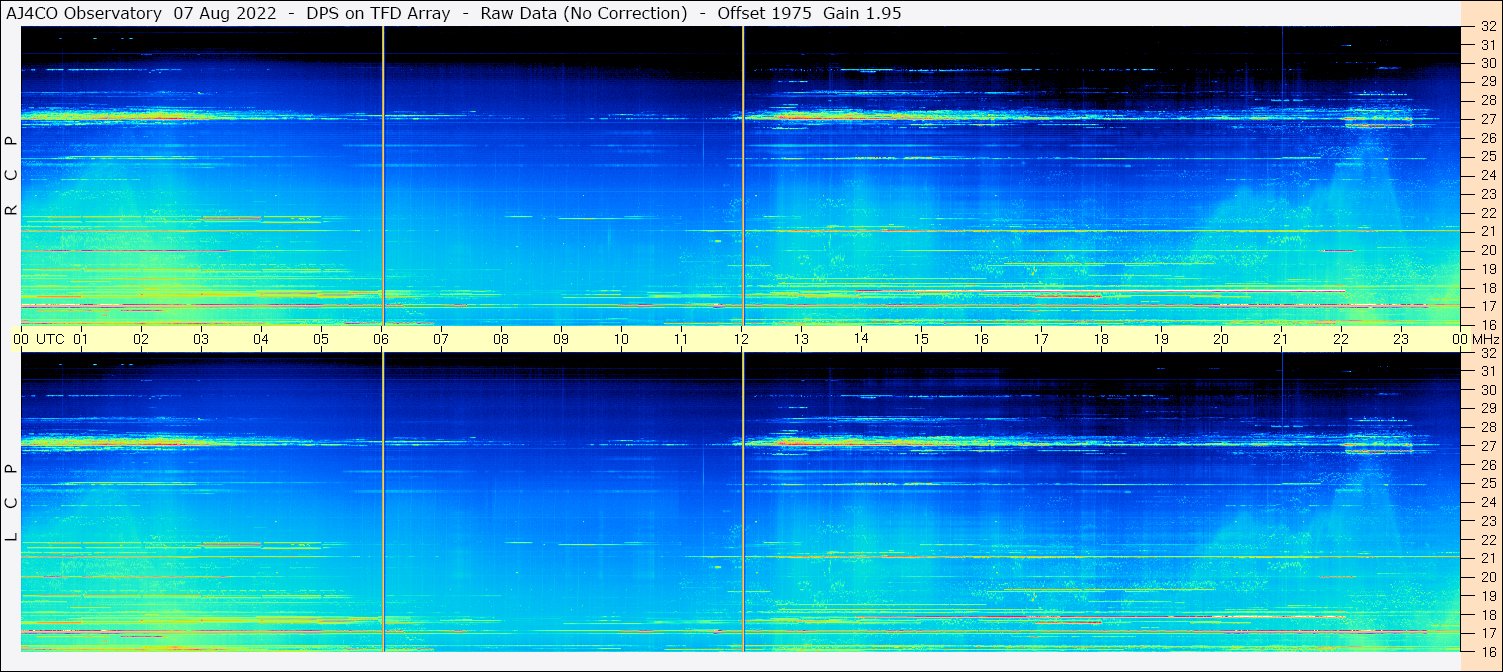
Task: Click the 'AJ4CO Observatory' title text
Action: [83, 14]
